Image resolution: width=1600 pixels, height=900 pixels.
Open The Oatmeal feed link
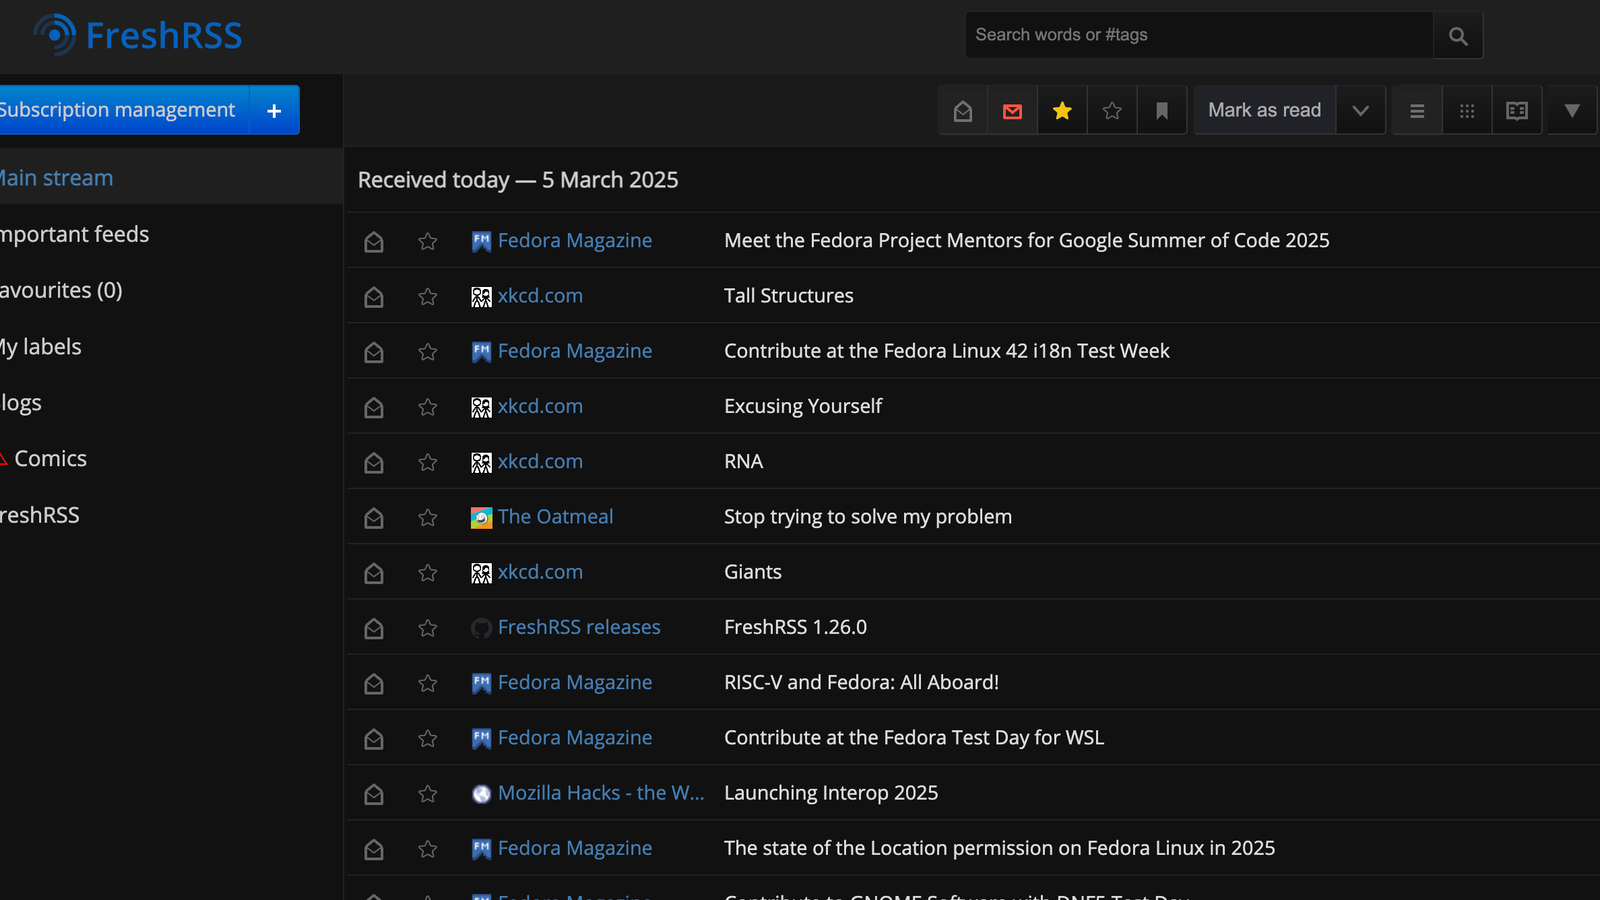coord(542,517)
